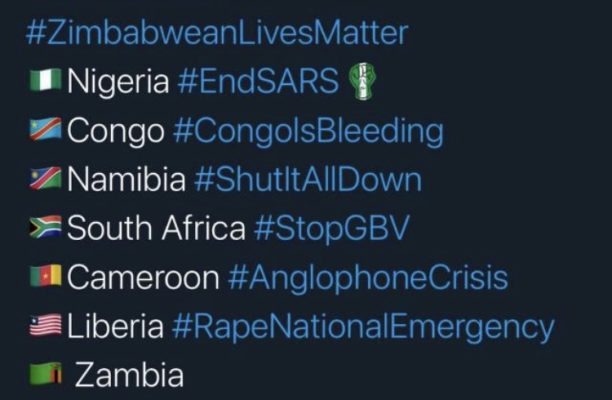The image size is (612, 400).
Task: Click the word Zambia
Action: (130, 375)
